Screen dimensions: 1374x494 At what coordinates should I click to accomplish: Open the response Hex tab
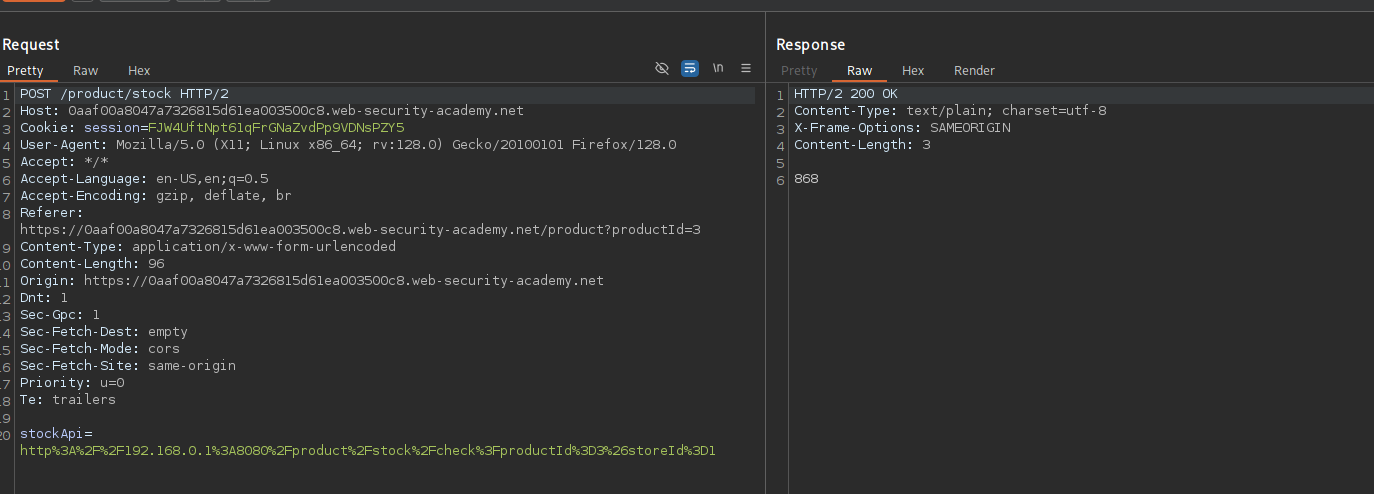(913, 70)
